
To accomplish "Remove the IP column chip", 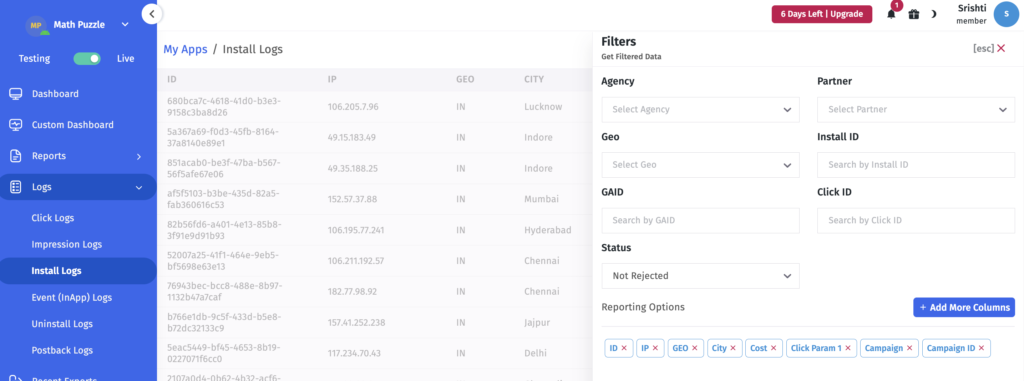I will [655, 348].
